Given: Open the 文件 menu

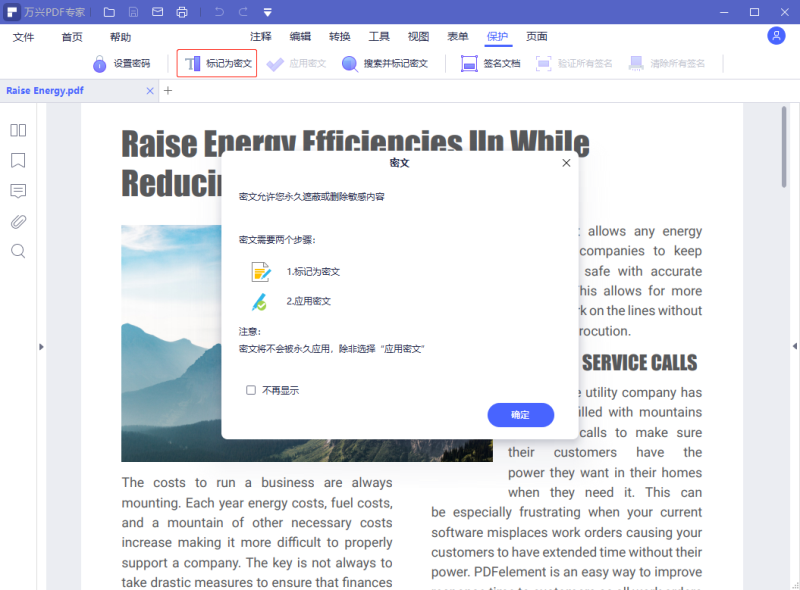Looking at the screenshot, I should coord(23,37).
